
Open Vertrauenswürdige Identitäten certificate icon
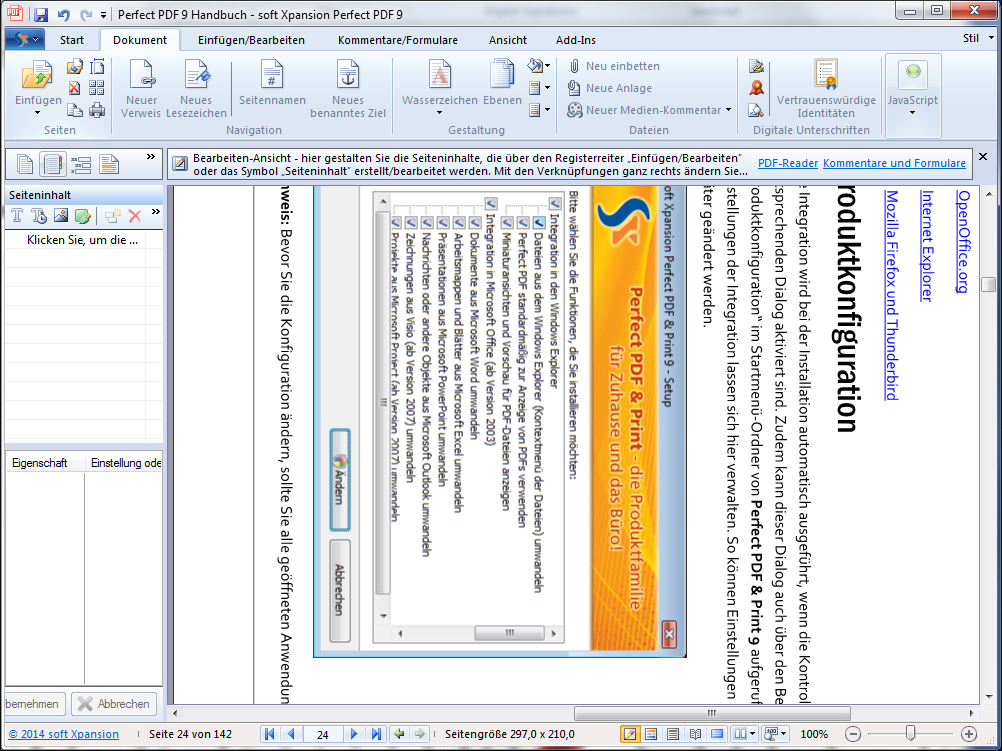coord(826,74)
